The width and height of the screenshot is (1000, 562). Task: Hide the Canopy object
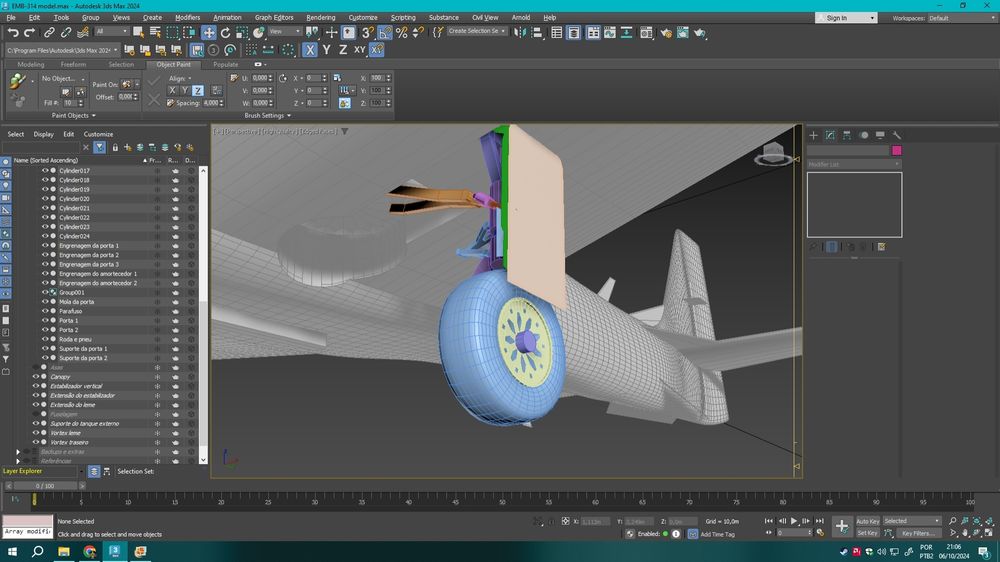(36, 376)
